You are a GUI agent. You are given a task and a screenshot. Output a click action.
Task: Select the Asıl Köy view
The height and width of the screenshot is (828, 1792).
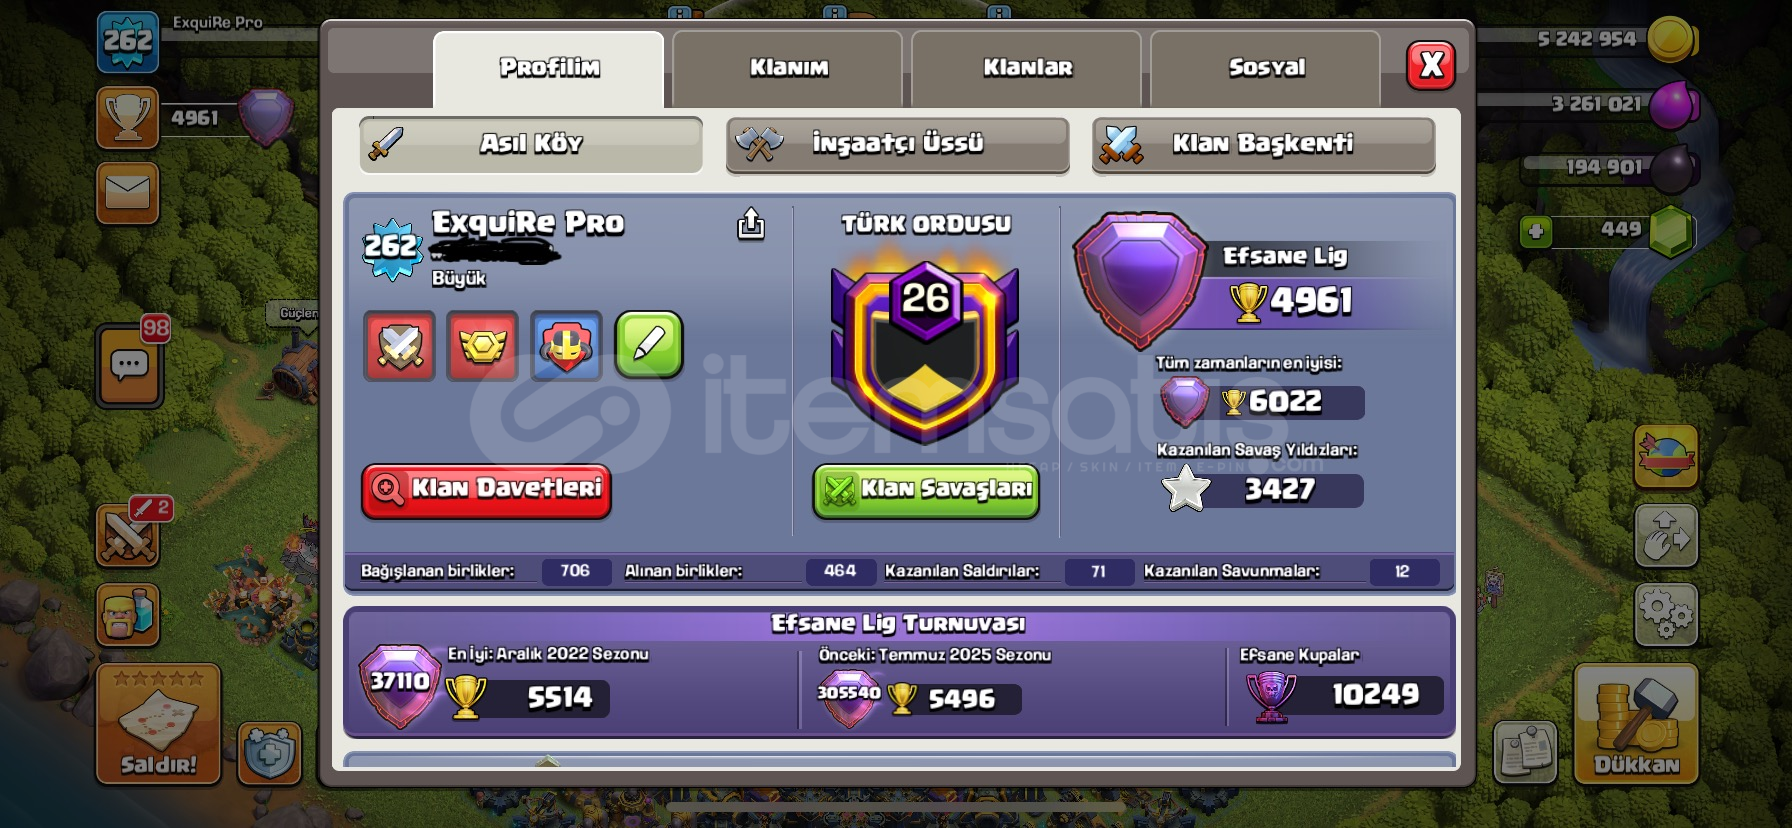coord(531,145)
